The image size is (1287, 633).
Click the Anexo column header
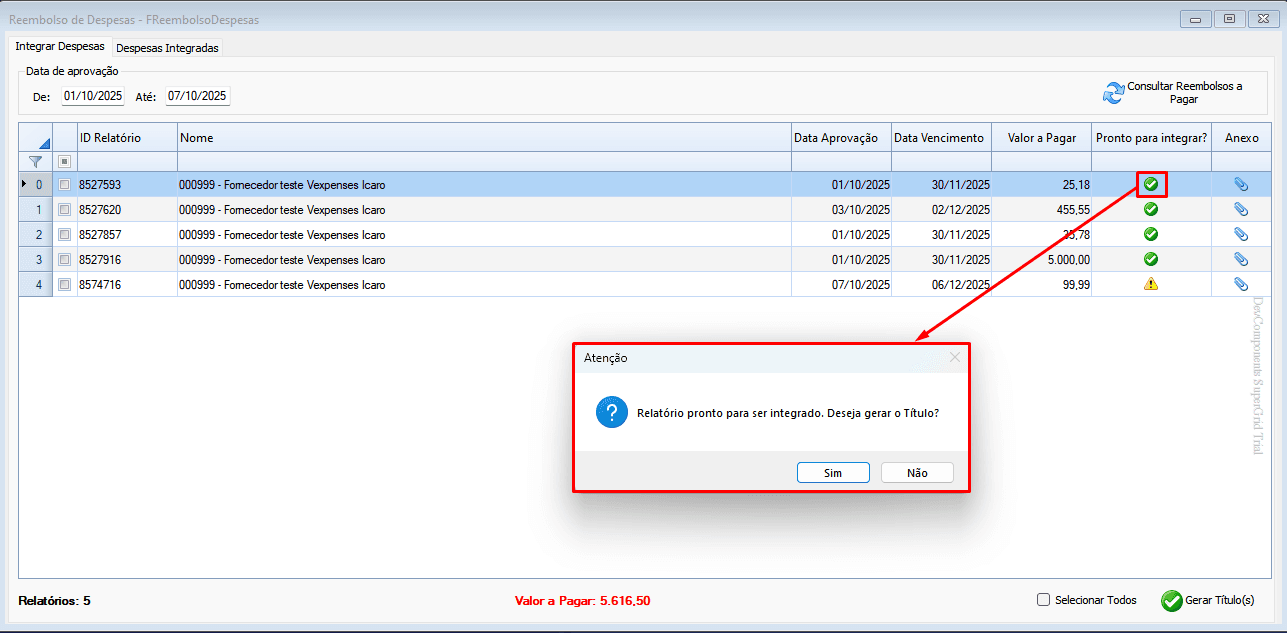(1241, 138)
